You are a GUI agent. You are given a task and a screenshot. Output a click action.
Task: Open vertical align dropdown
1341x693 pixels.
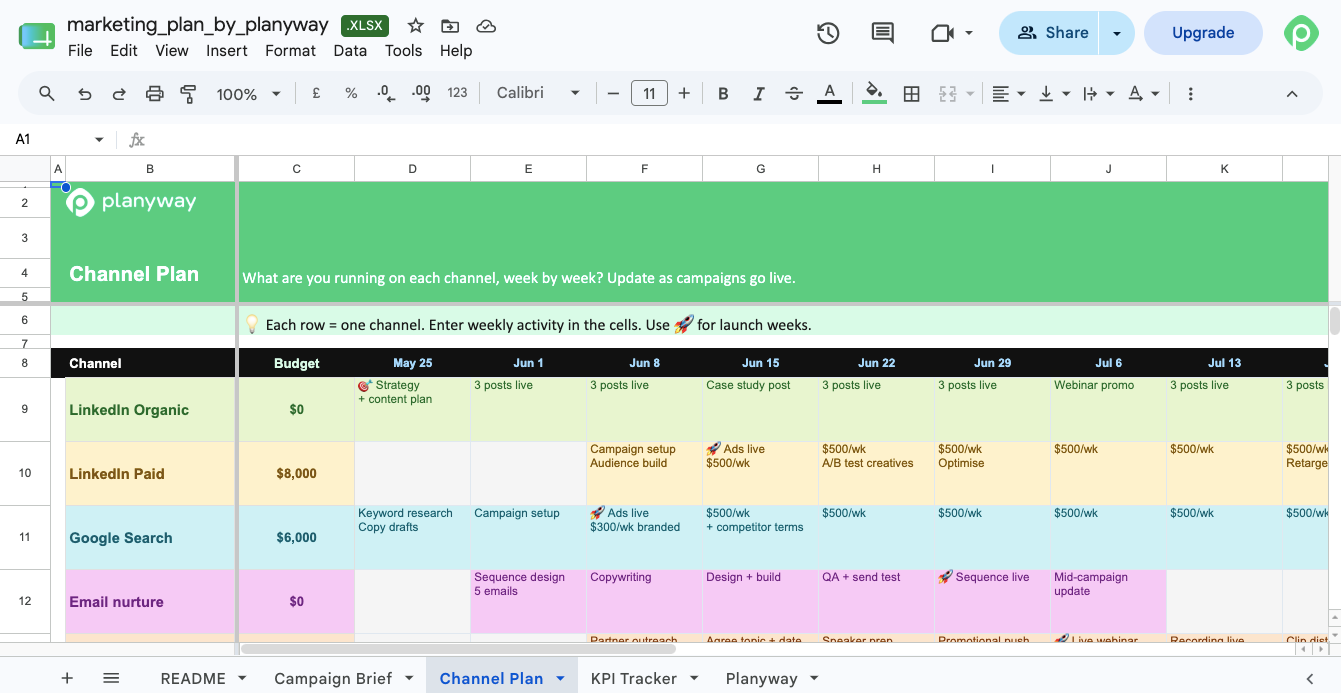[x=1054, y=93]
